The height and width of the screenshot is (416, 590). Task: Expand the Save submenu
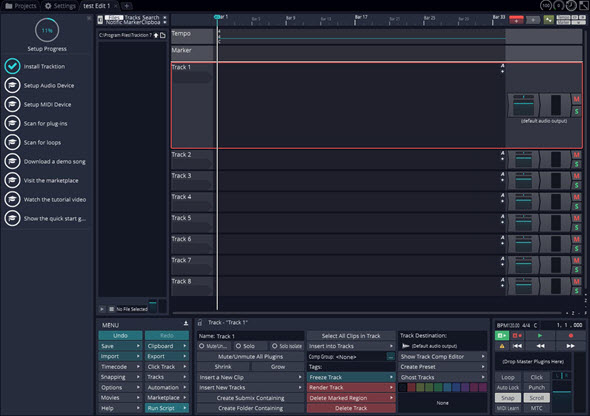tap(120, 346)
